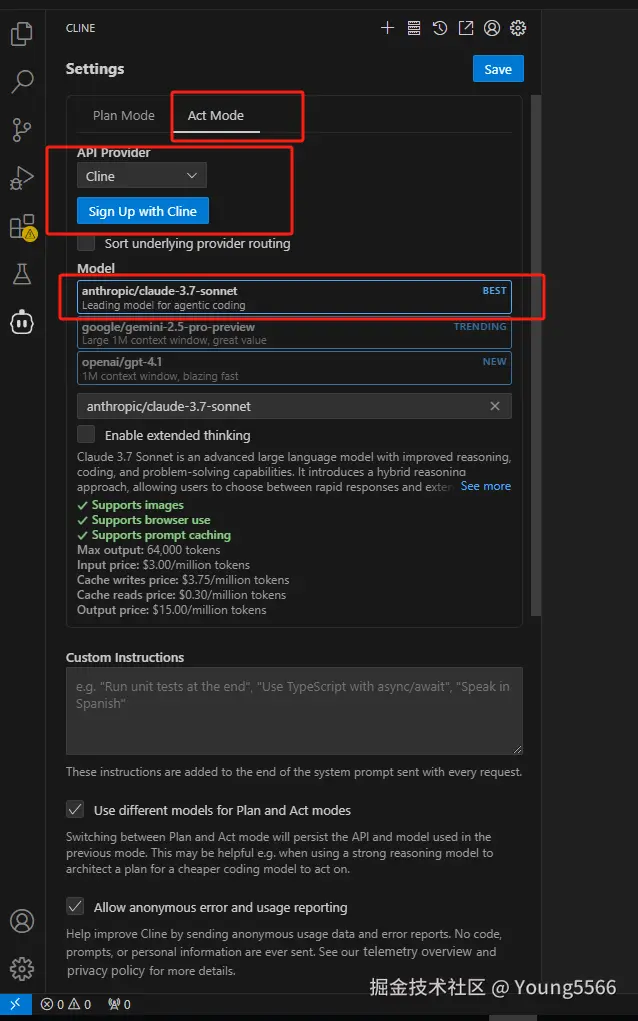Image resolution: width=638 pixels, height=1021 pixels.
Task: Click the ports forwarded status indicator
Action: [119, 1004]
